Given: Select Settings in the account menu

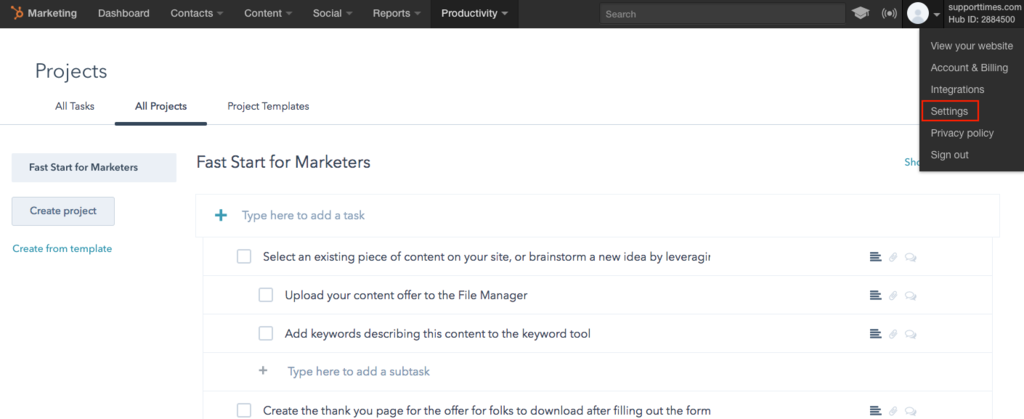Looking at the screenshot, I should pyautogui.click(x=950, y=111).
